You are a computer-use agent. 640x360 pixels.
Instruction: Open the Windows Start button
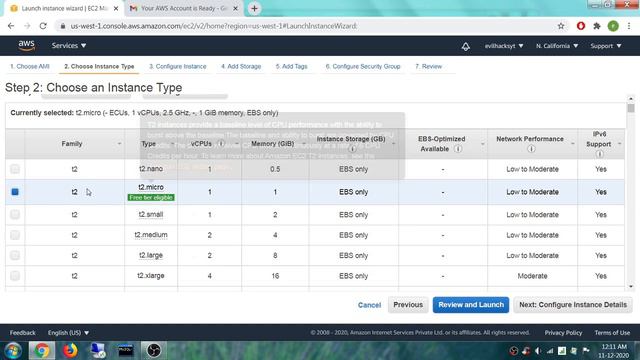click(x=13, y=351)
